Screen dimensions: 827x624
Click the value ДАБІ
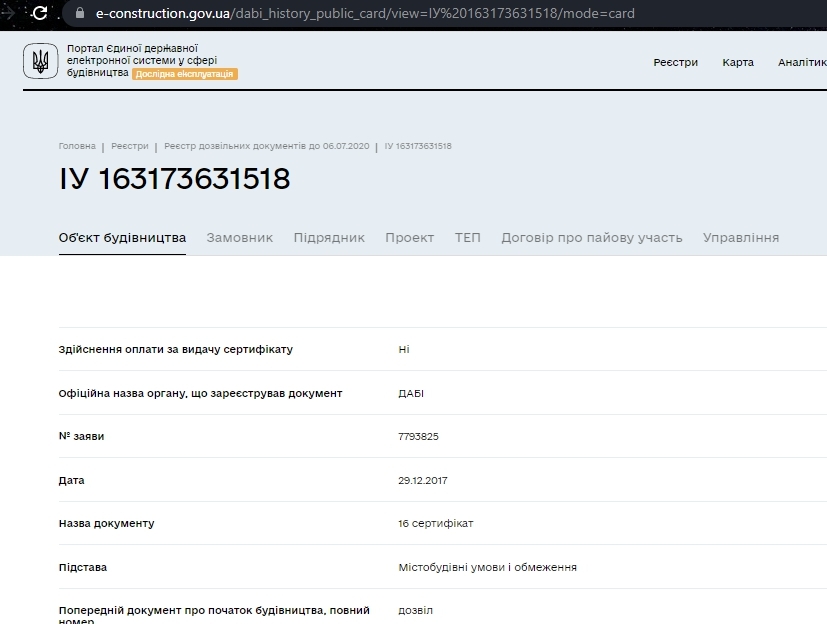[x=411, y=393]
